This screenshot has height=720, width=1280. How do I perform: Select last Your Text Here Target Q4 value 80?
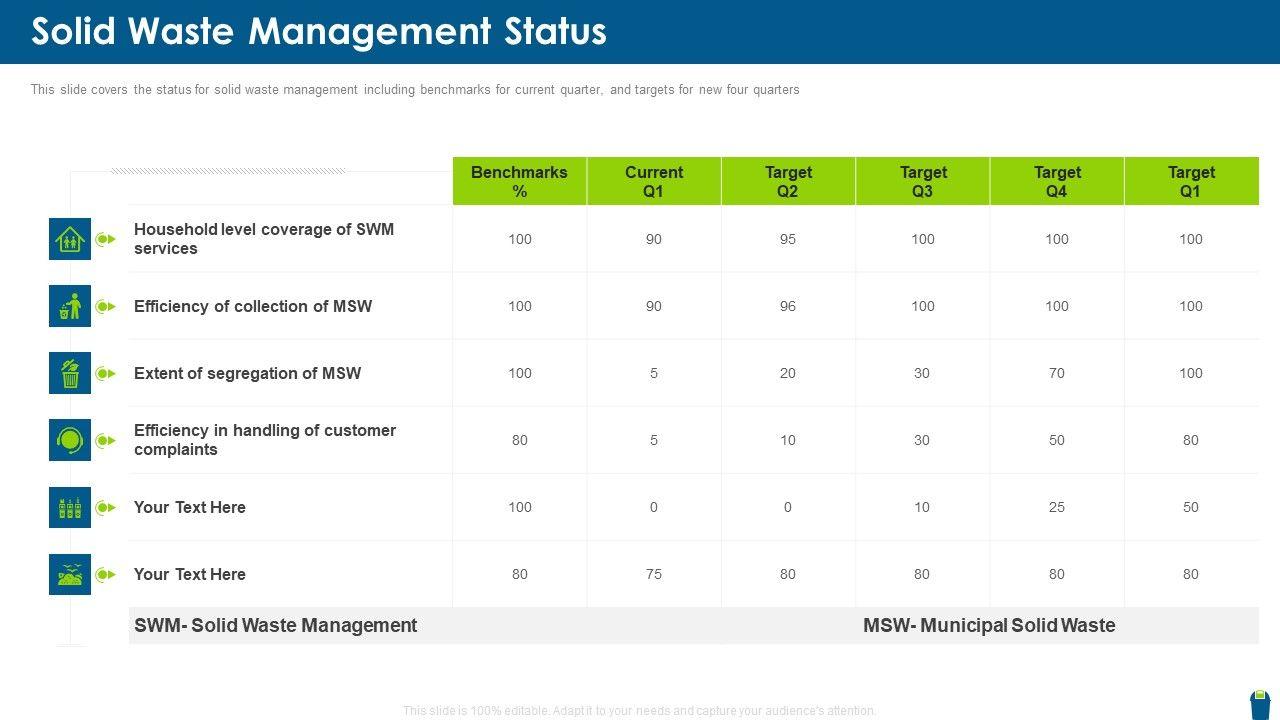pyautogui.click(x=1057, y=574)
